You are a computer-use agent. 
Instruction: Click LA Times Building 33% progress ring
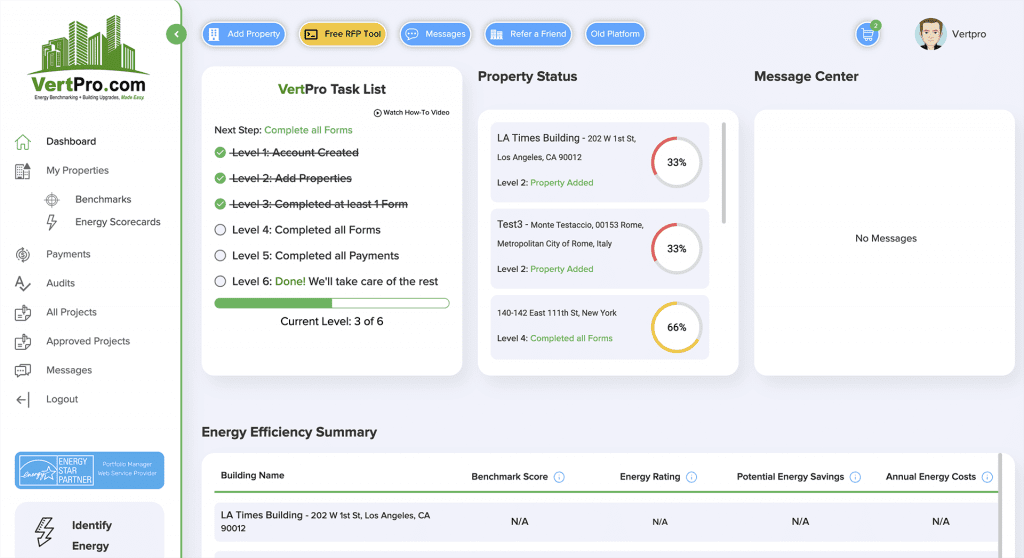(x=677, y=162)
